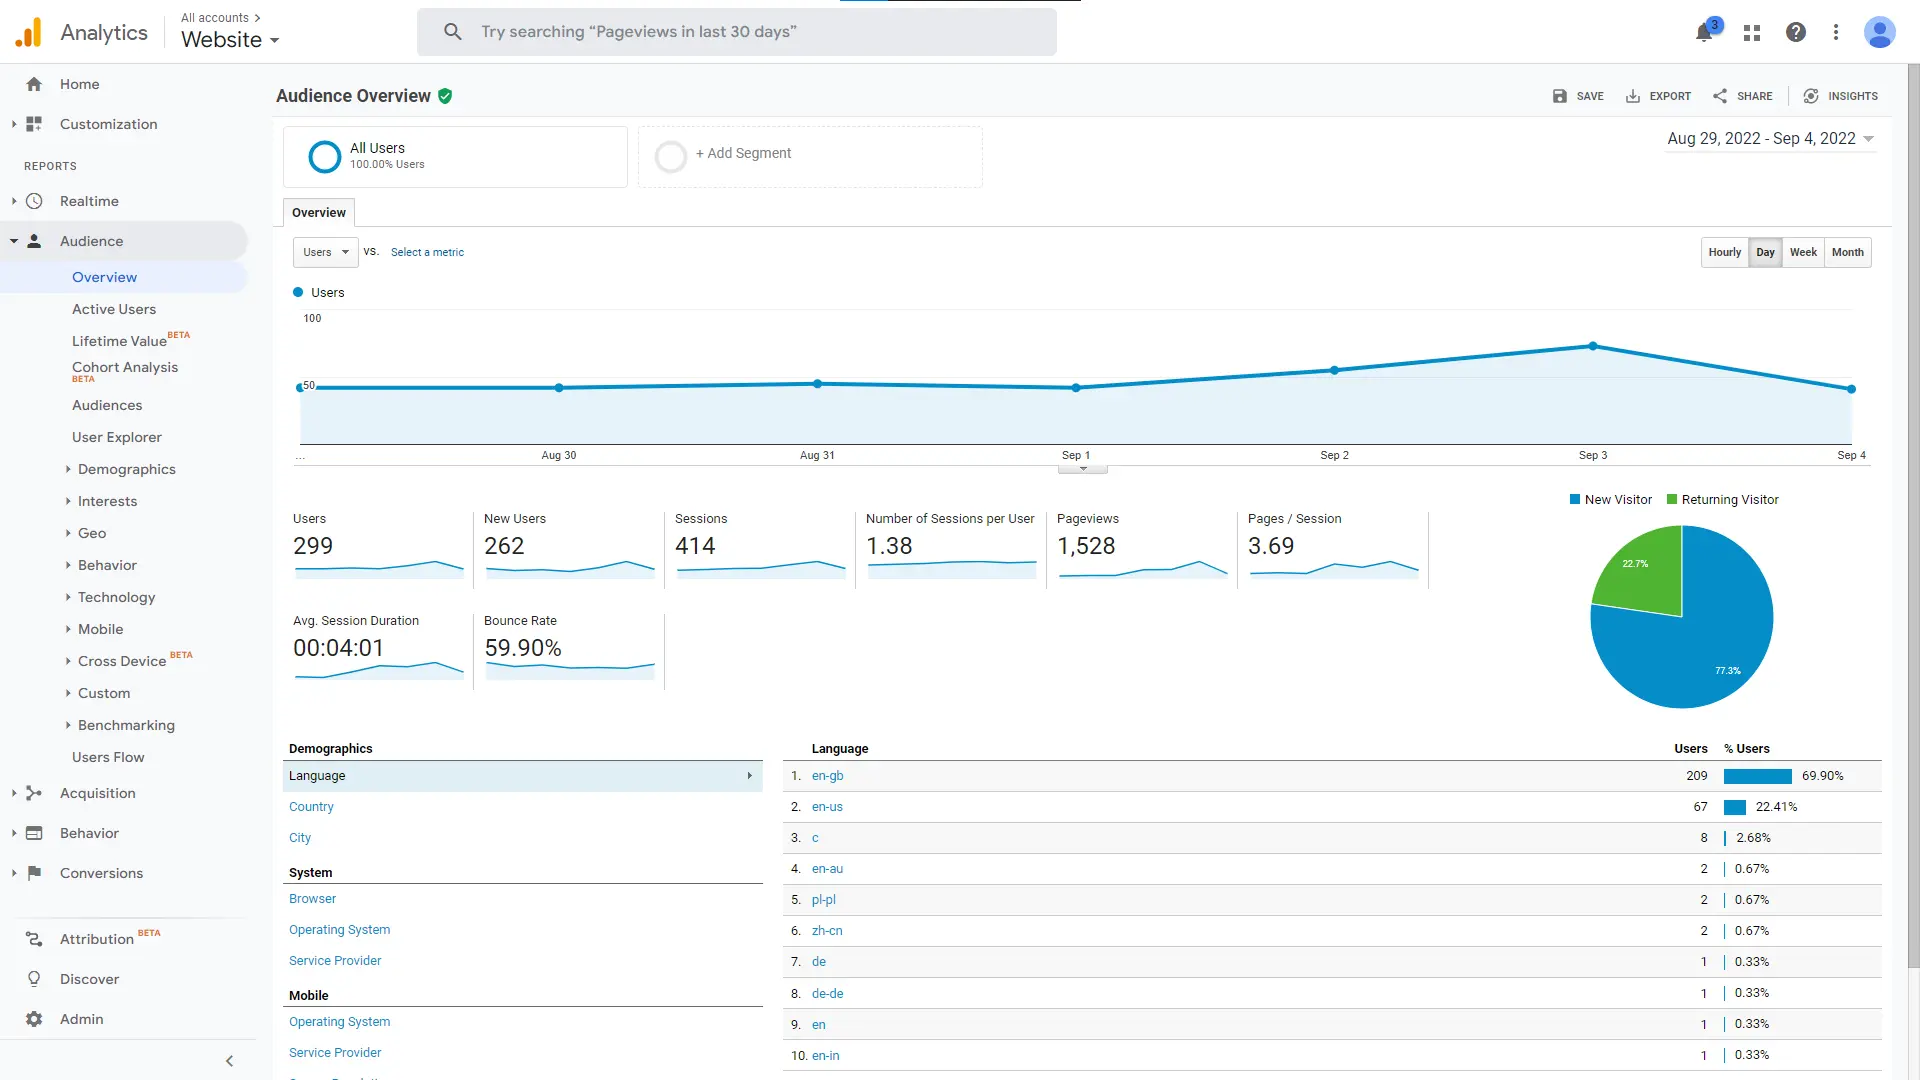Select the Language demographics row

click(523, 776)
